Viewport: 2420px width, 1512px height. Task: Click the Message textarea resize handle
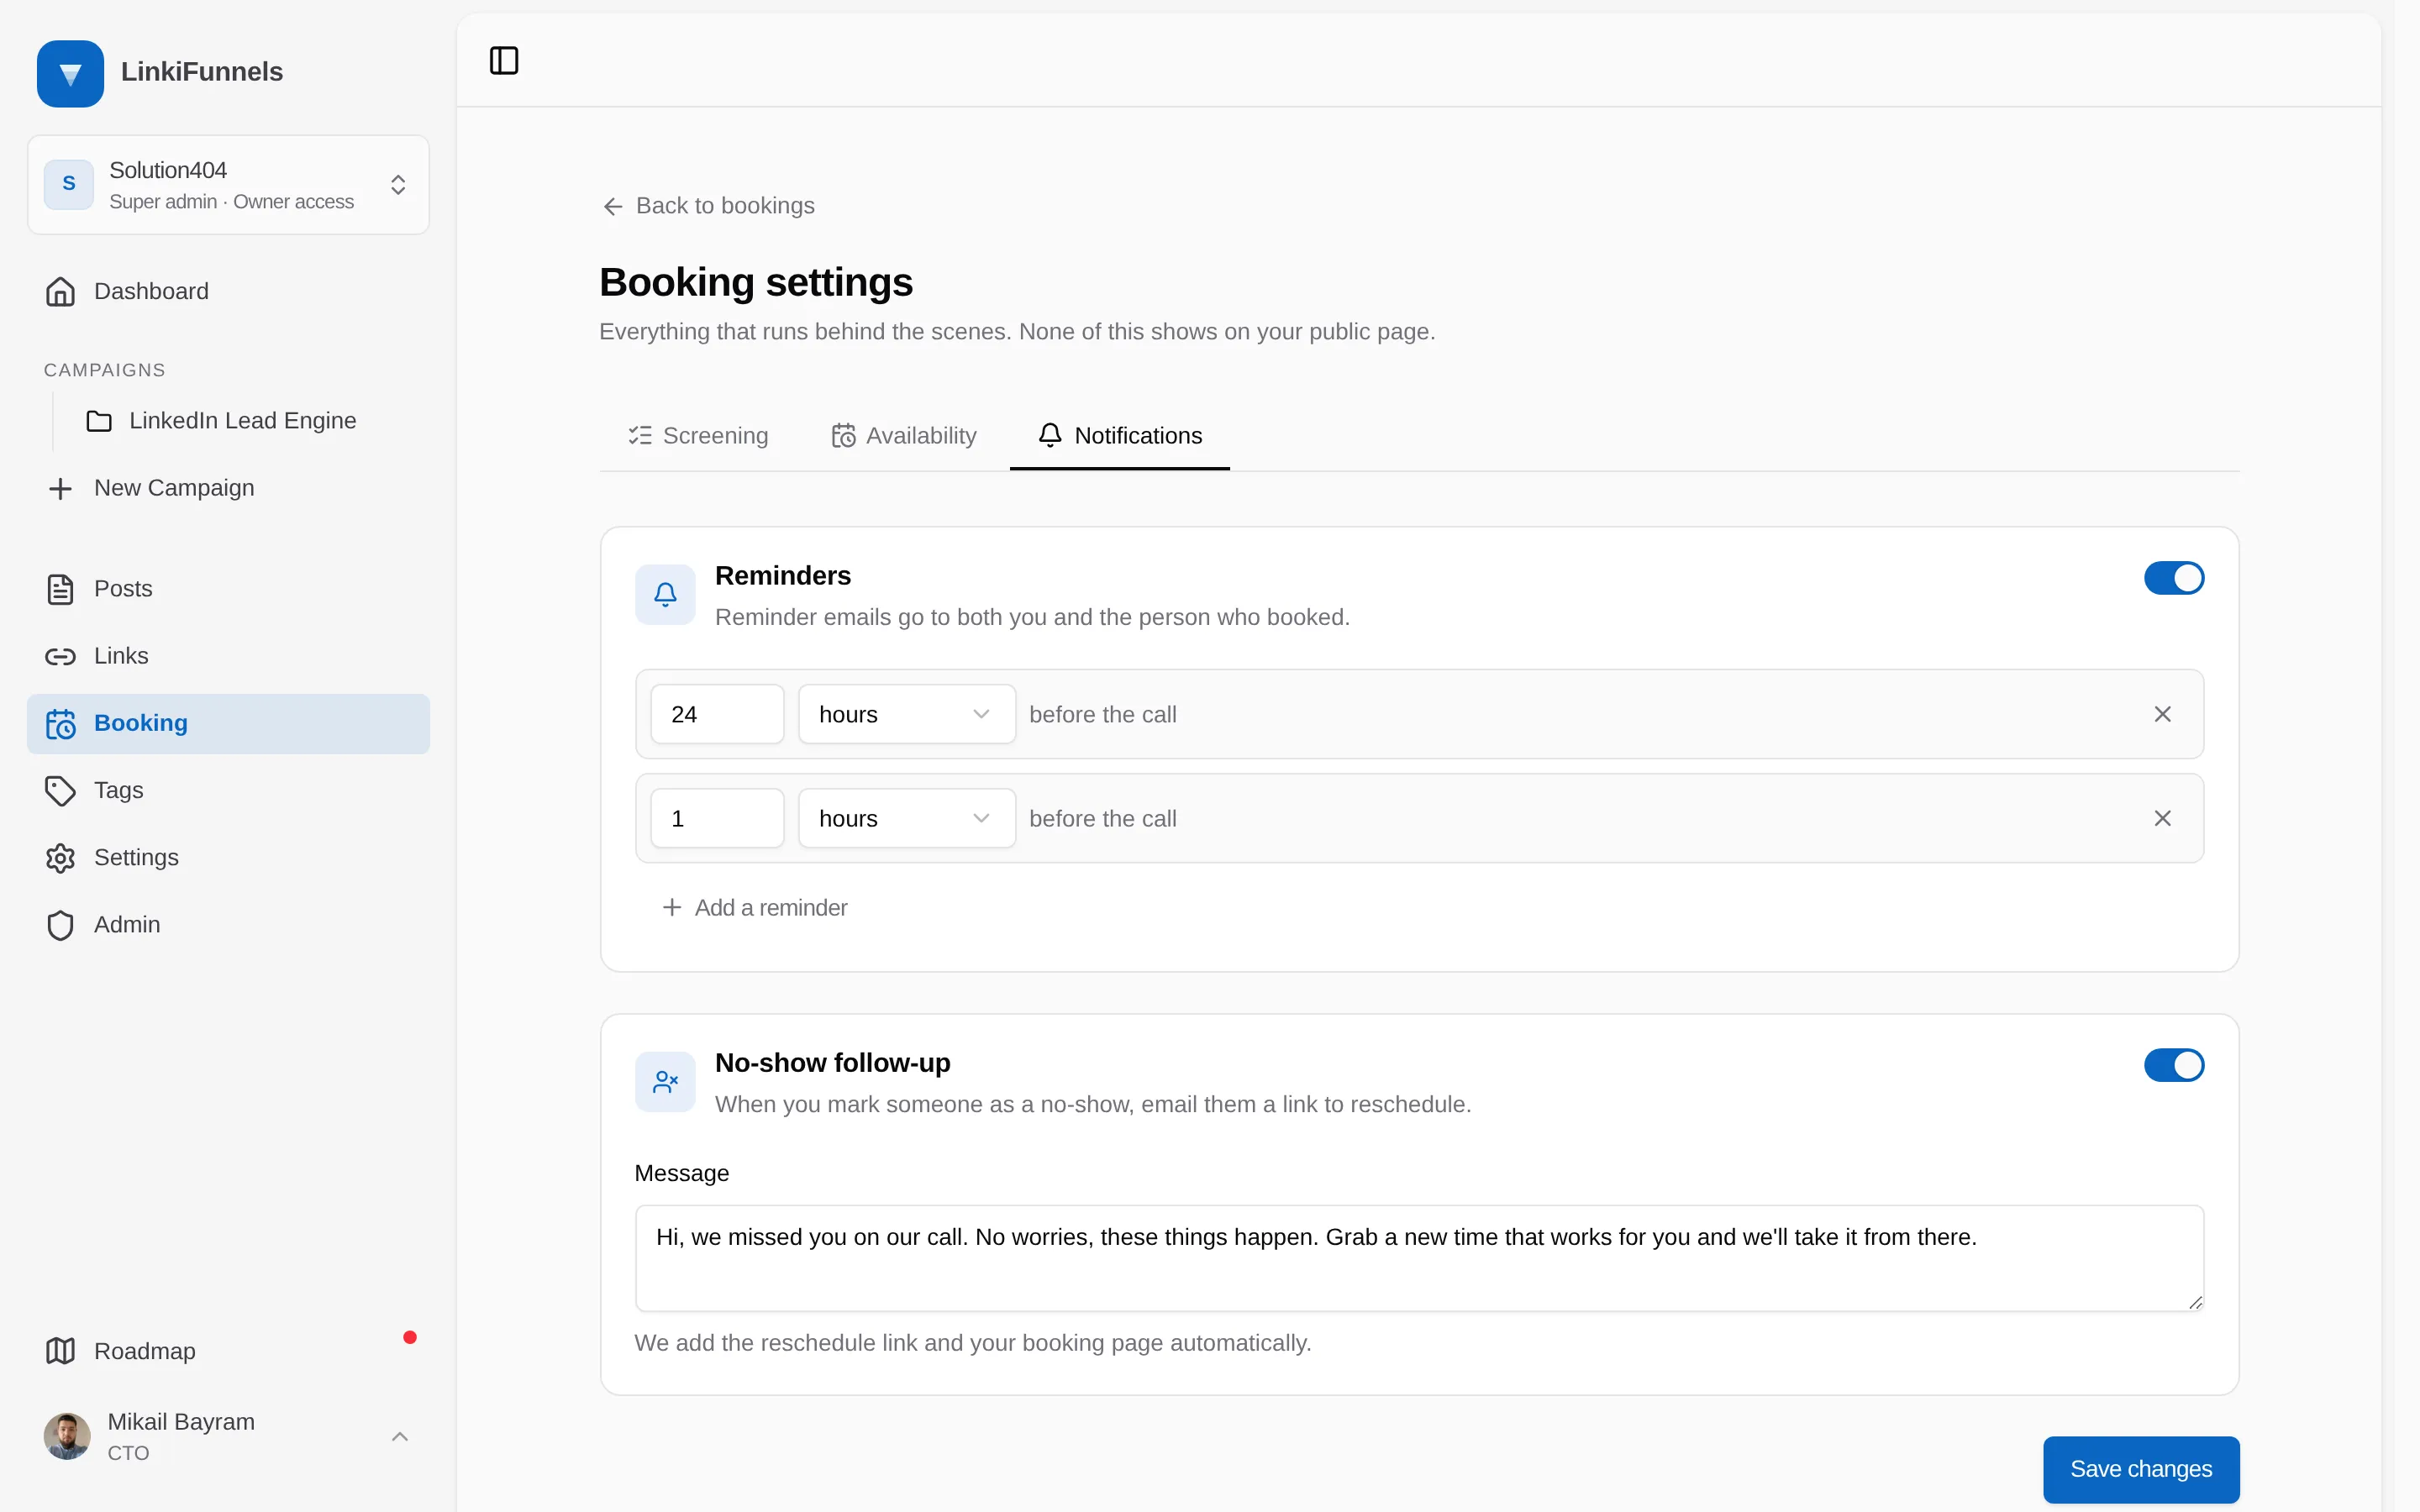tap(2195, 1301)
